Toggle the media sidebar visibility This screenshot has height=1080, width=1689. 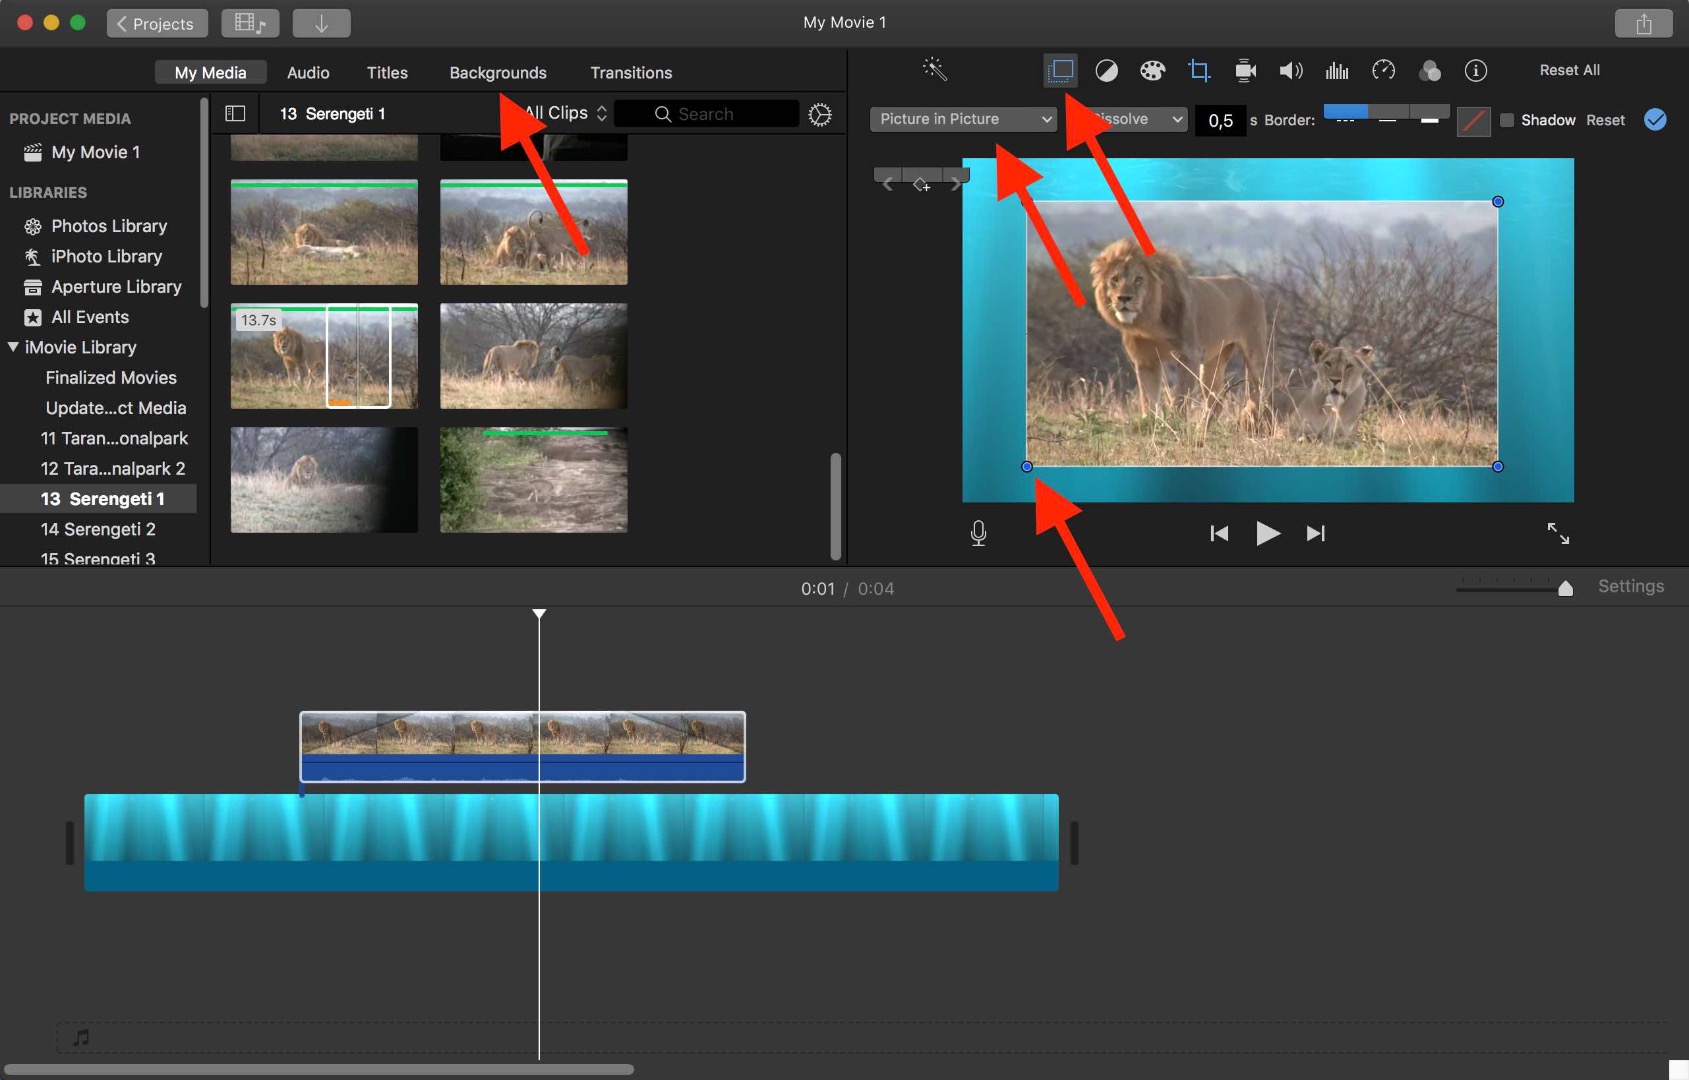235,114
